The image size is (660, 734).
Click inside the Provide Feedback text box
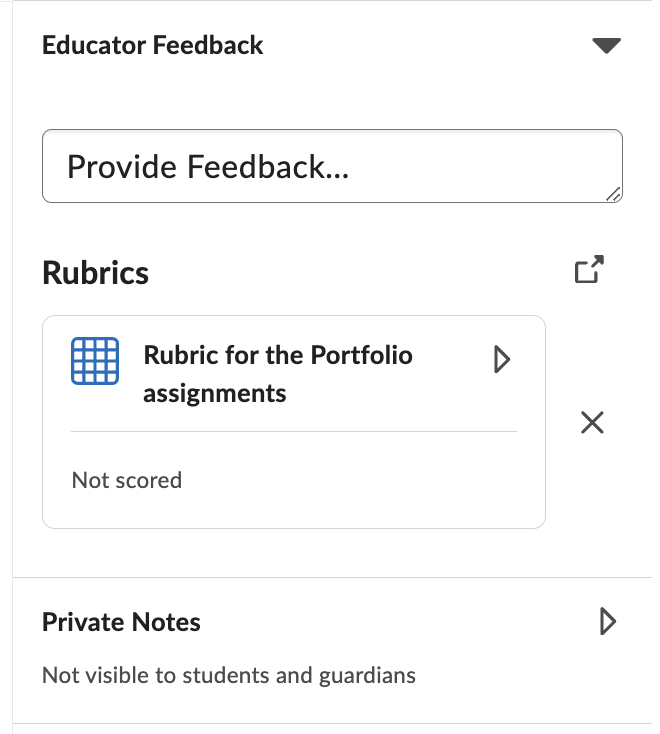point(332,166)
